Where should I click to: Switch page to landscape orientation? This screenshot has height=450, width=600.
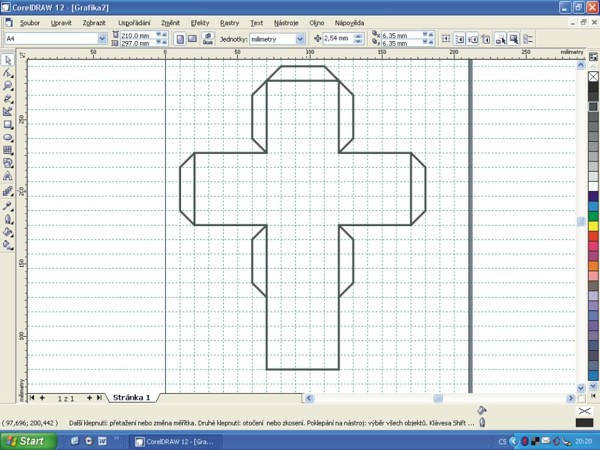[193, 39]
